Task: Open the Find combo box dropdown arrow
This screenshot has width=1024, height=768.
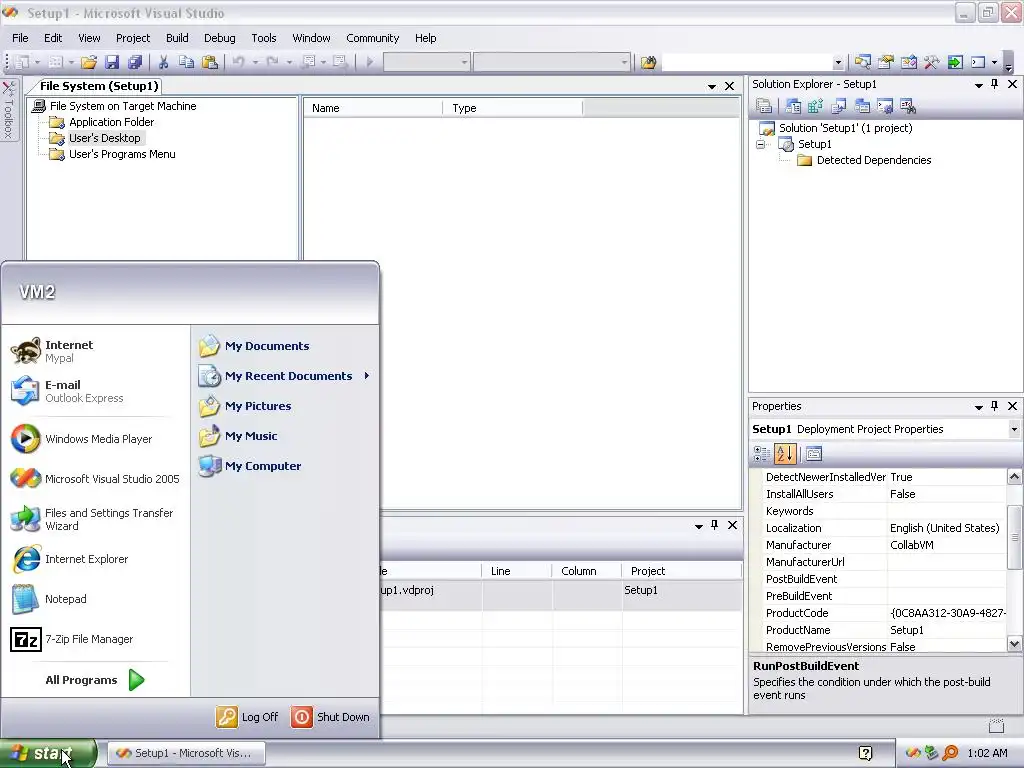Action: 838,63
